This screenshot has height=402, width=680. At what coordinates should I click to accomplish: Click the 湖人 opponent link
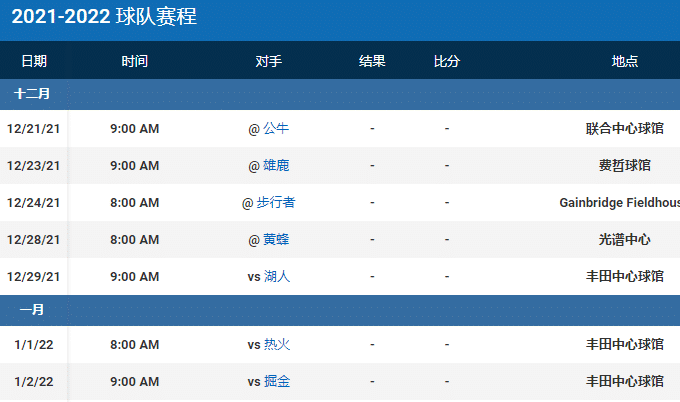pyautogui.click(x=277, y=277)
